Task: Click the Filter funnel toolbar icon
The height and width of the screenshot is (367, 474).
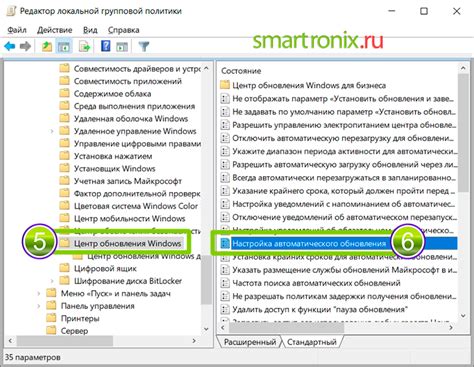Action: coord(144,46)
